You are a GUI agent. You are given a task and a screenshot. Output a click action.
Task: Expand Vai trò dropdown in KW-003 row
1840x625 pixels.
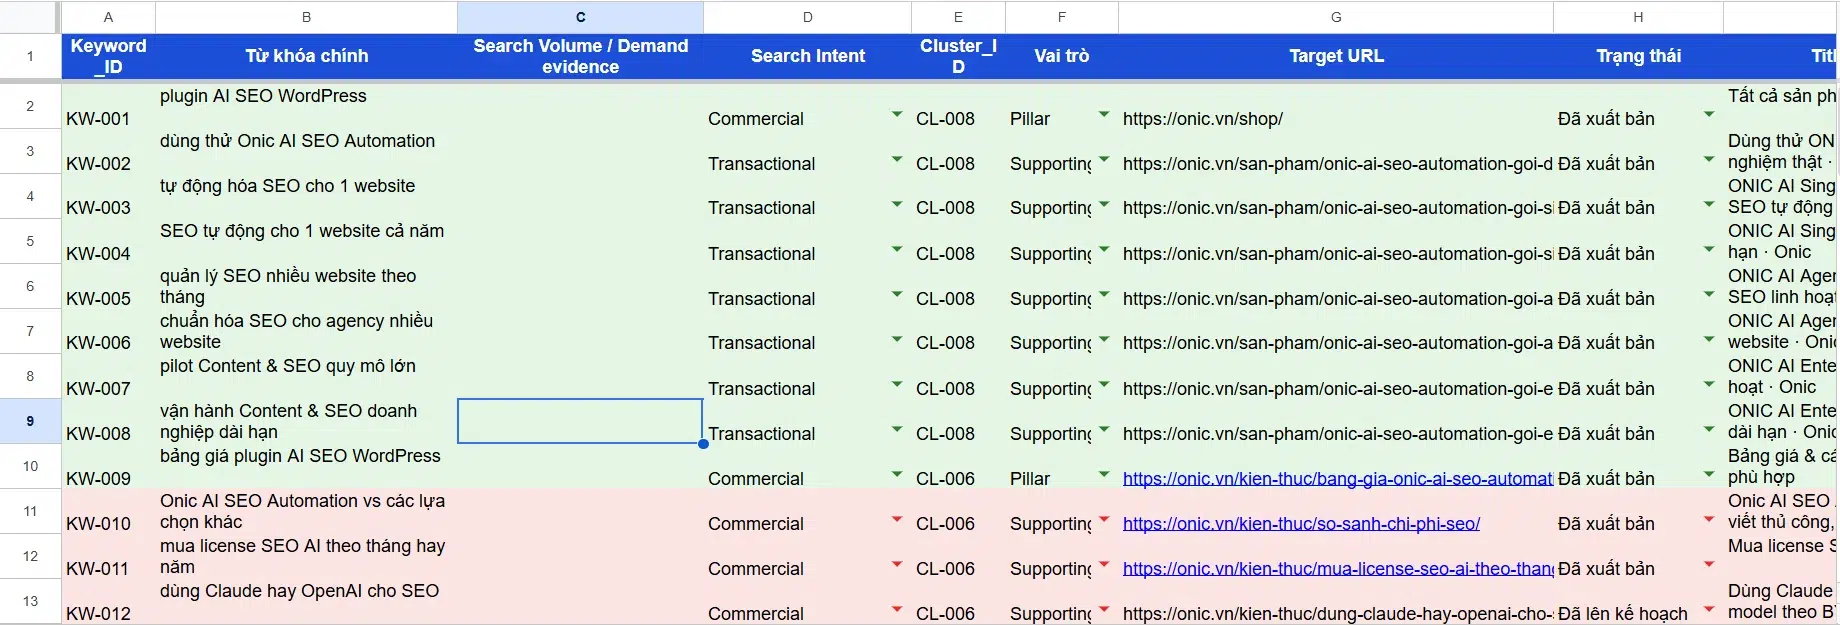coord(1104,204)
